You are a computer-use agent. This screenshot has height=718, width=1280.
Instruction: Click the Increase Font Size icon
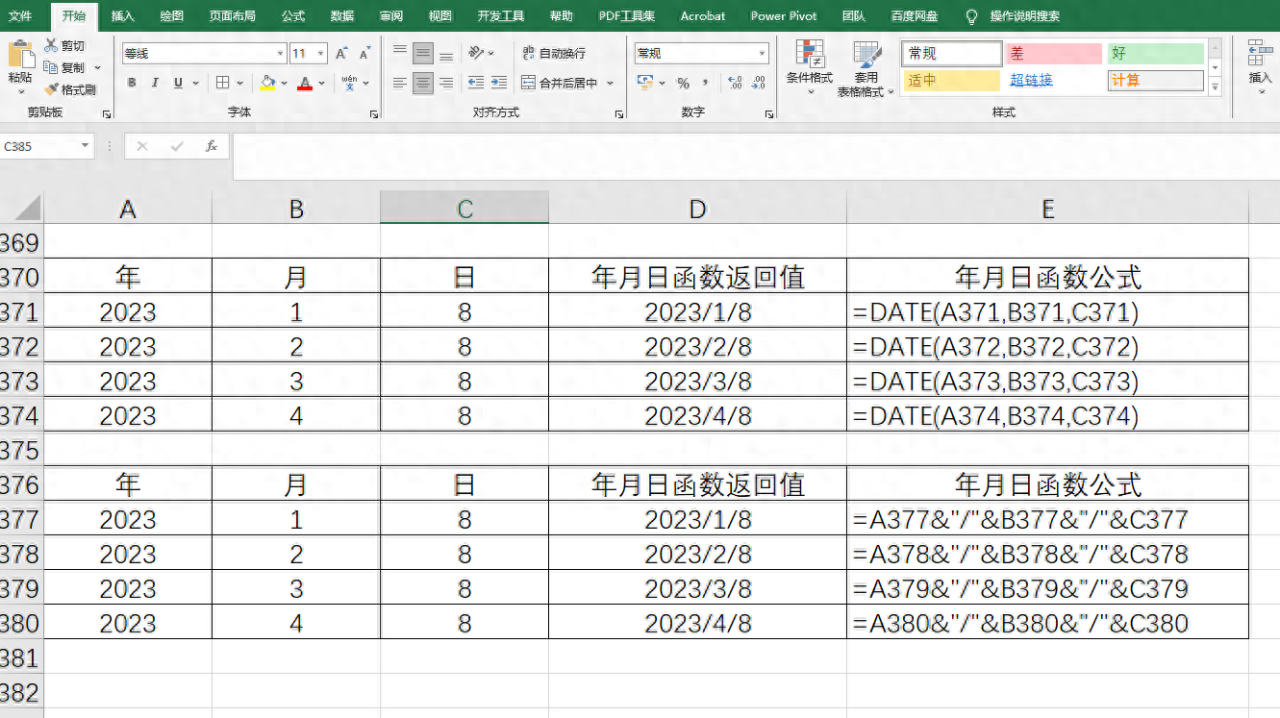click(342, 54)
